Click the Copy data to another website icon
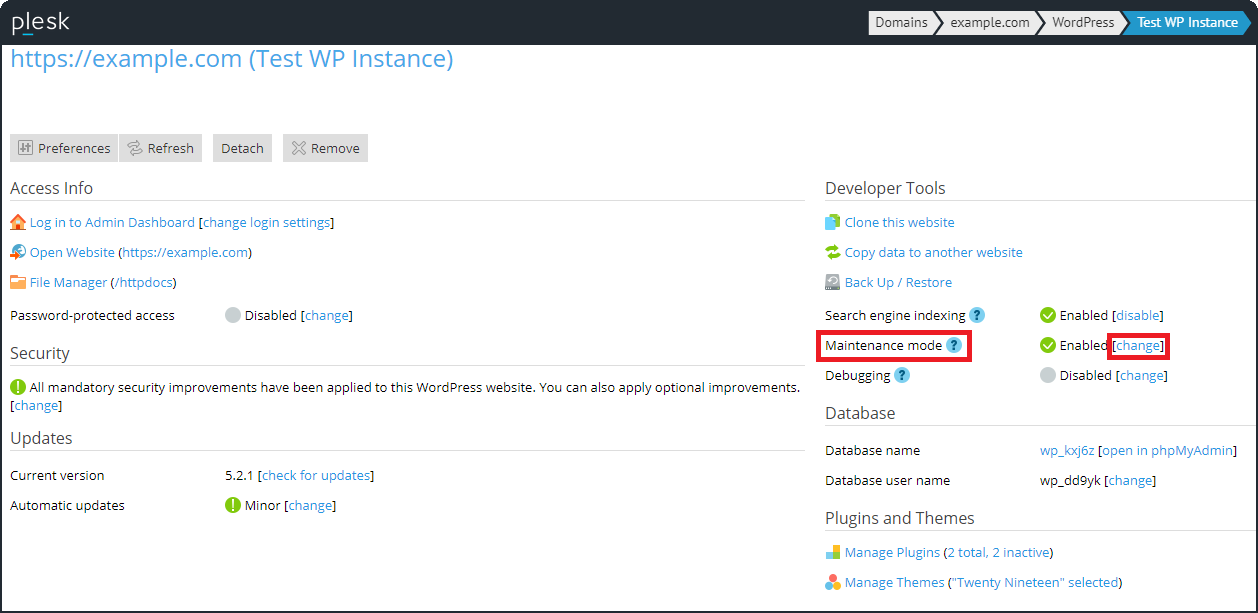The width and height of the screenshot is (1258, 613). 833,252
